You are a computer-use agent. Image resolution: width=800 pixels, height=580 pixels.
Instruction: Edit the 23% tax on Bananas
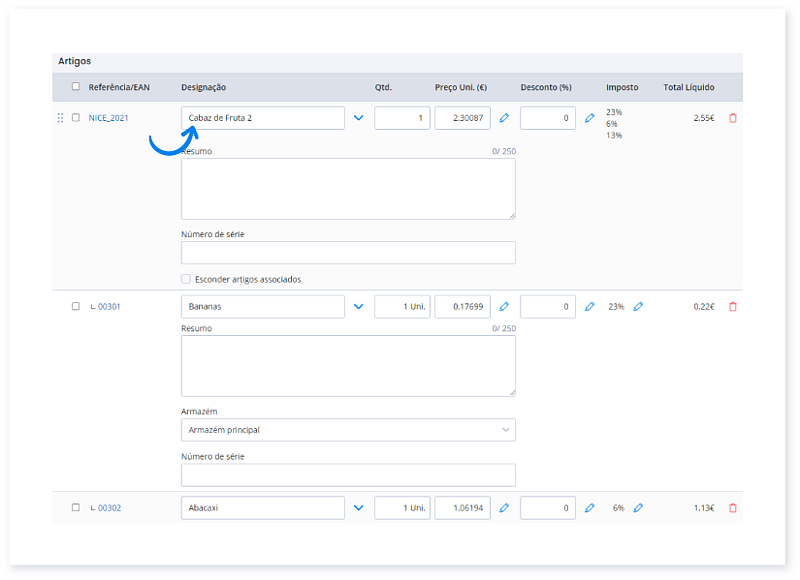(x=638, y=307)
